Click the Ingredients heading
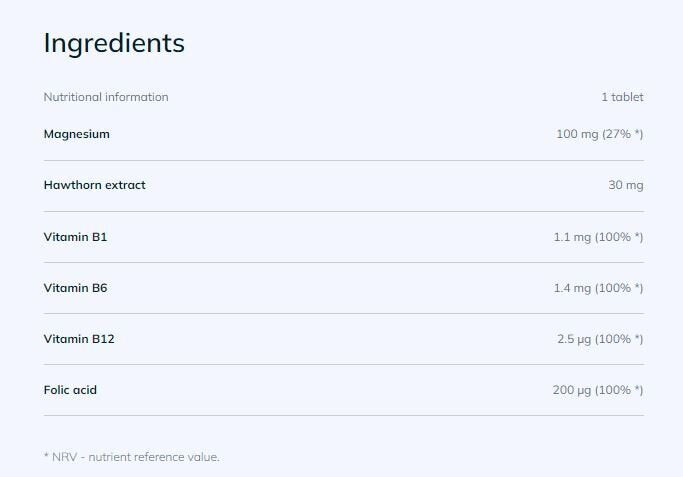683x477 pixels. point(114,44)
